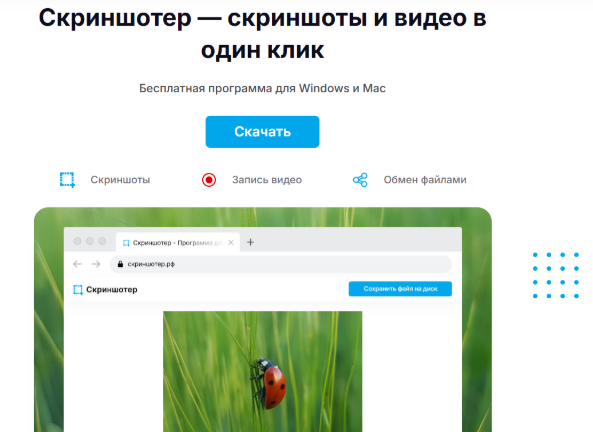
Task: Select the Скриншотер - Программа browser tab
Action: pos(178,242)
